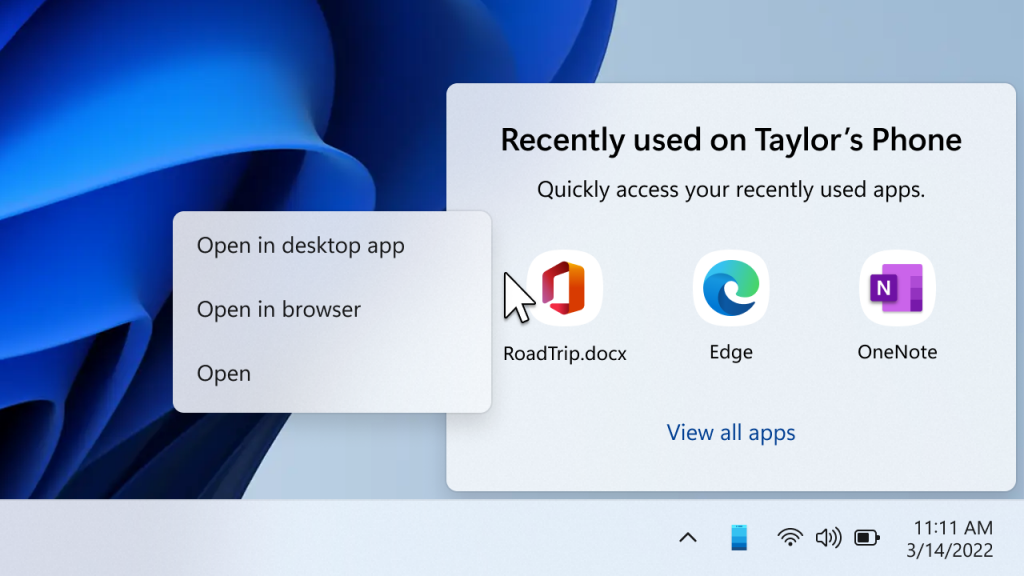The height and width of the screenshot is (576, 1024).
Task: Select "Open in browser" menu option
Action: (279, 310)
